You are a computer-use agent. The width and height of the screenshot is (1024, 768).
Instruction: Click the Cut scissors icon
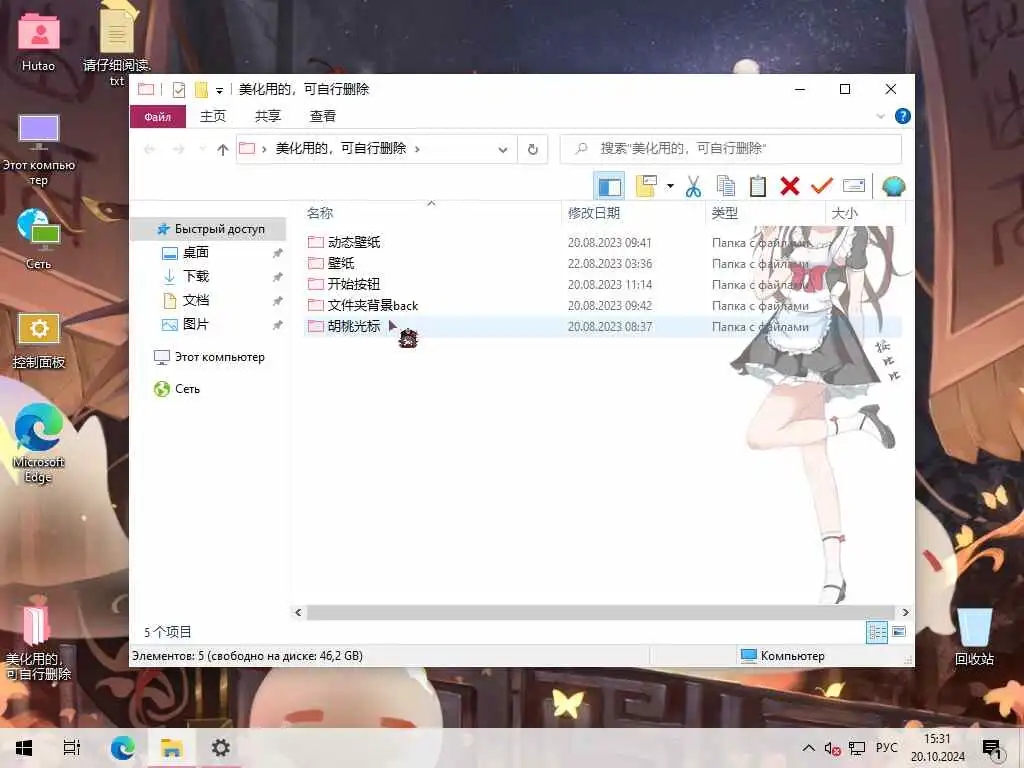coord(694,187)
